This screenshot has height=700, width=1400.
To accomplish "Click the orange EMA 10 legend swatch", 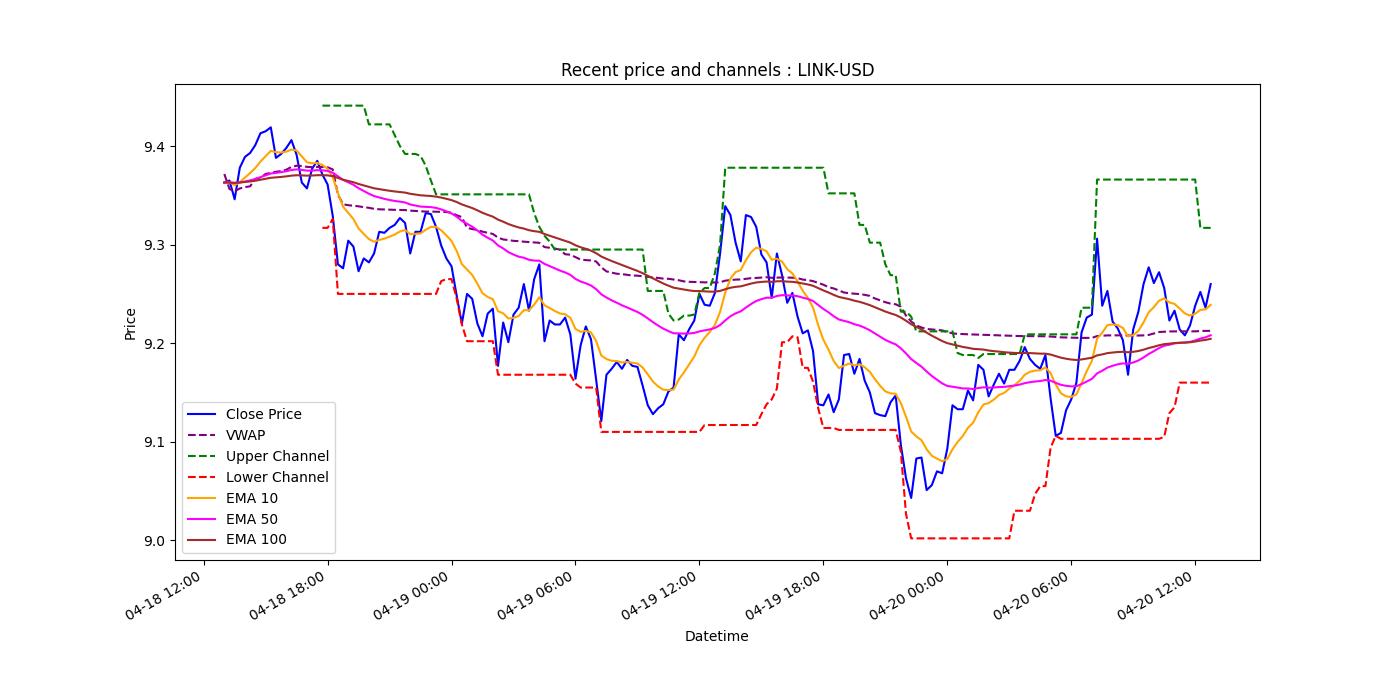I will [x=203, y=498].
